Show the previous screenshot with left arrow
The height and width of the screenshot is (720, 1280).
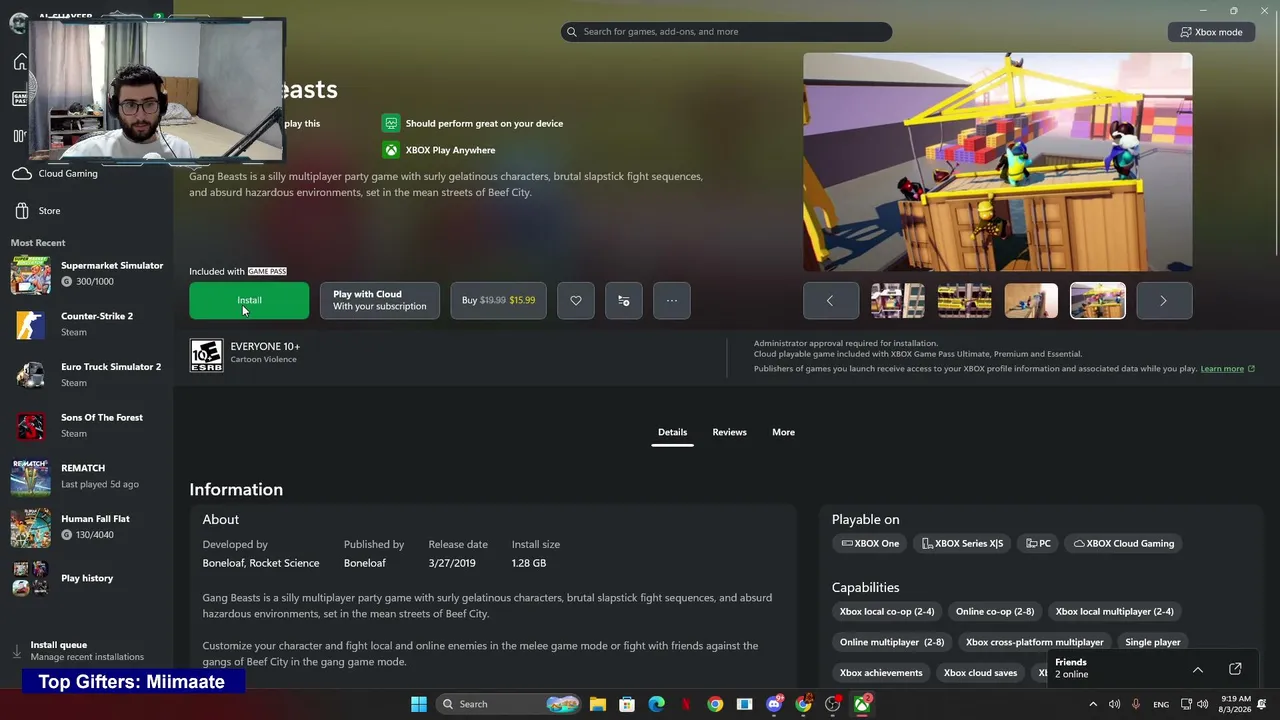pyautogui.click(x=830, y=301)
